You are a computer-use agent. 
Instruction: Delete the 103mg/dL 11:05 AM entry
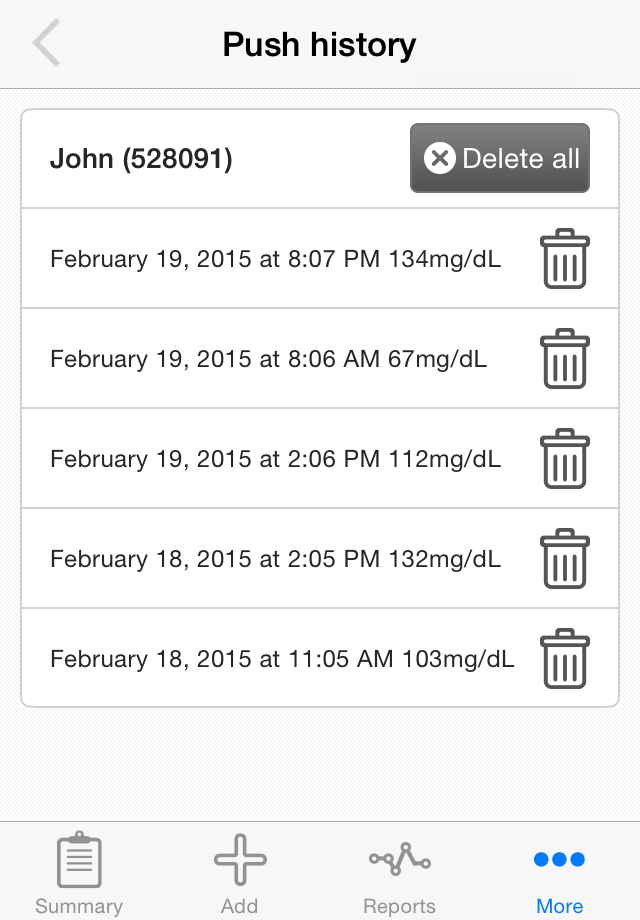pyautogui.click(x=564, y=658)
